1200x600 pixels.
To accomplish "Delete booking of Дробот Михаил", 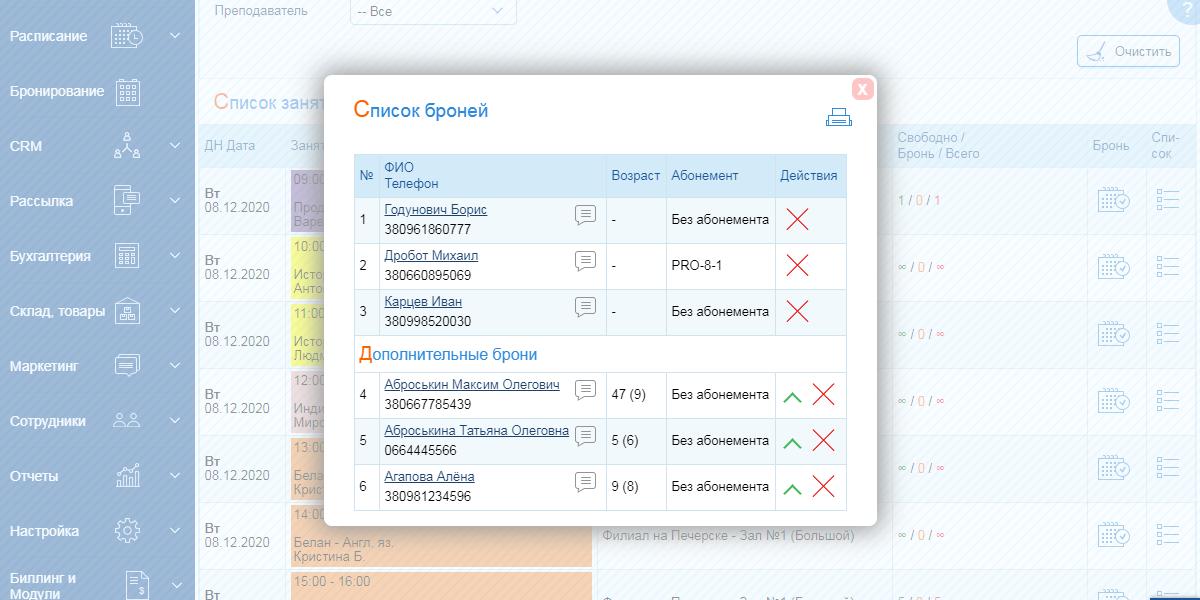I will click(x=797, y=266).
